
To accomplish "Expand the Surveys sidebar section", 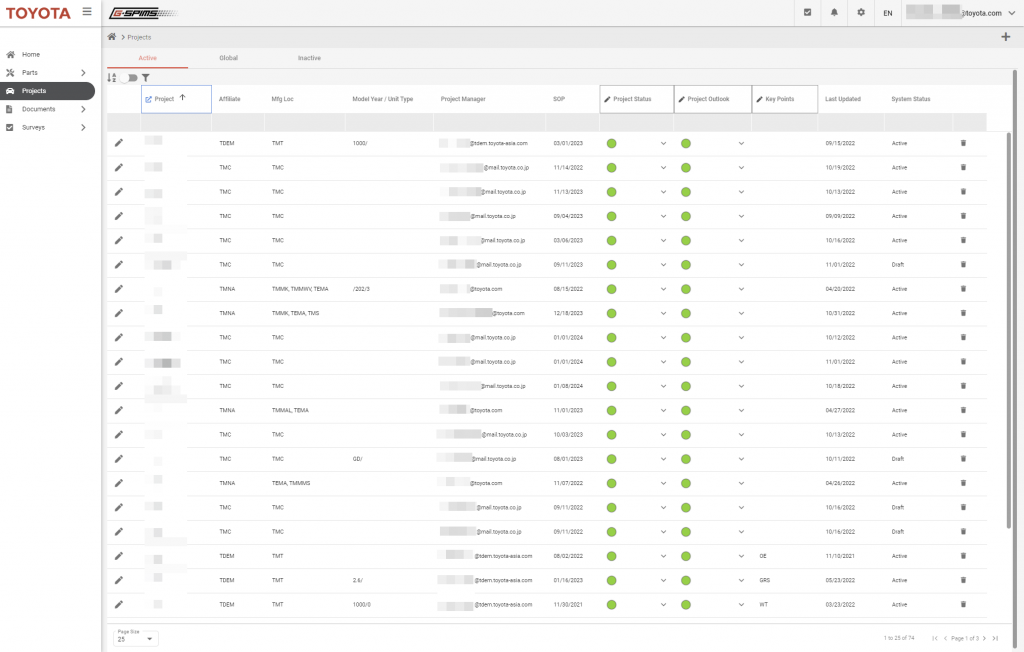I will (x=83, y=127).
